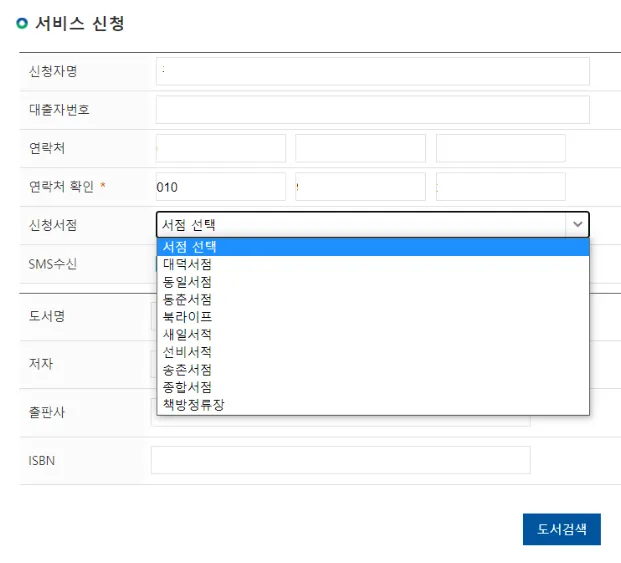Focus the 대출자번호 text box
The image size is (621, 563).
(372, 109)
